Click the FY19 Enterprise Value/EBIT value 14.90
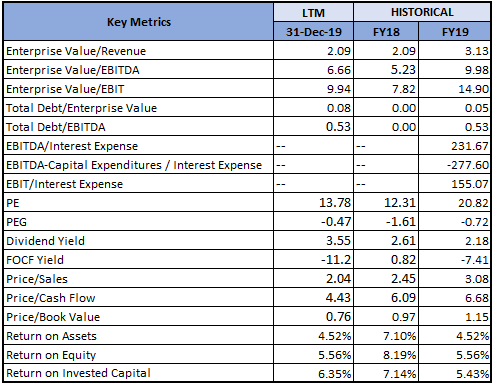 [473, 89]
